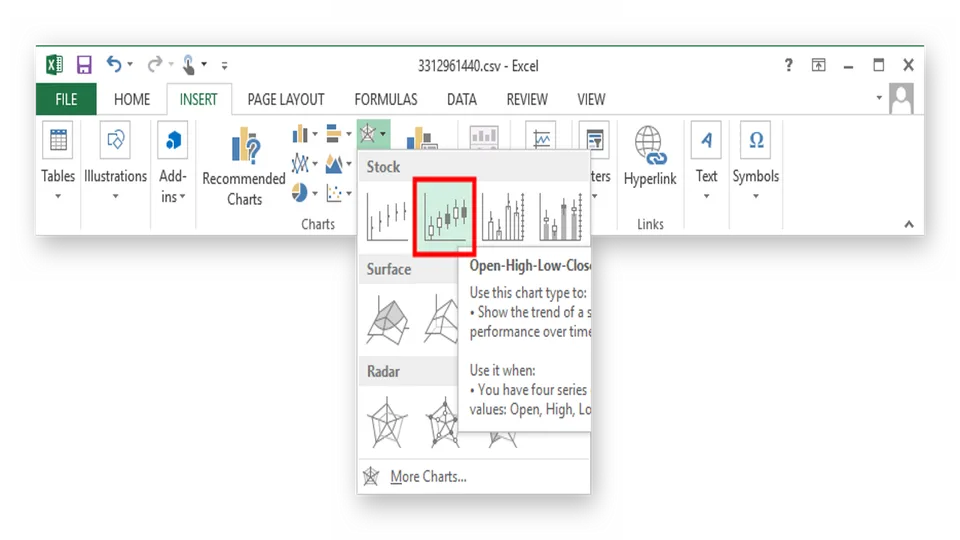The width and height of the screenshot is (960, 540).
Task: Expand the line chart dropdown arrow
Action: tap(315, 164)
